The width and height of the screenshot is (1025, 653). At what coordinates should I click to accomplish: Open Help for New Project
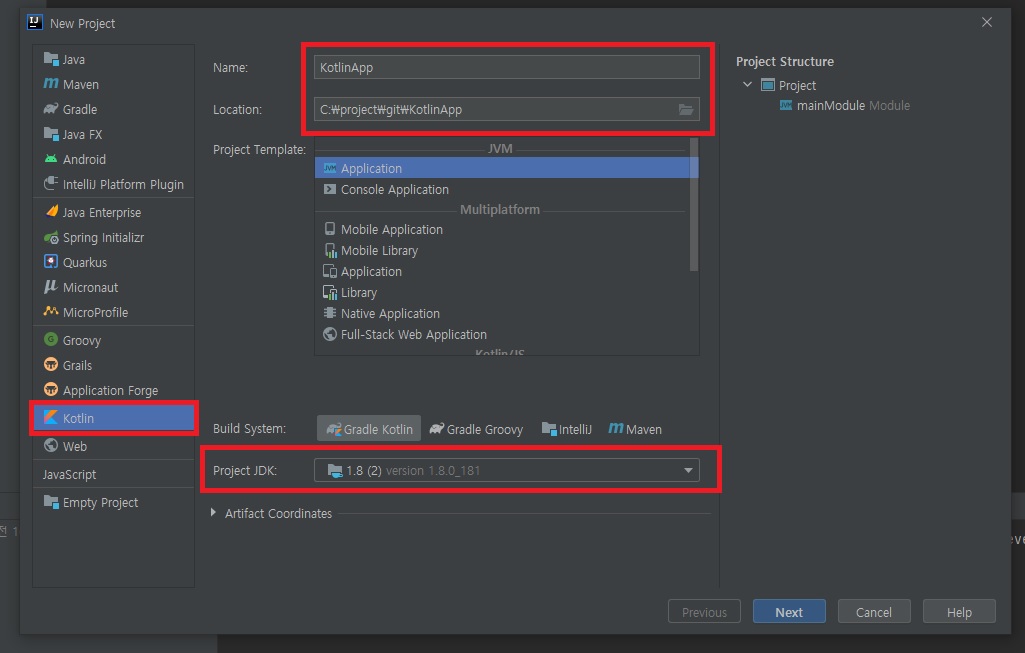pyautogui.click(x=959, y=612)
